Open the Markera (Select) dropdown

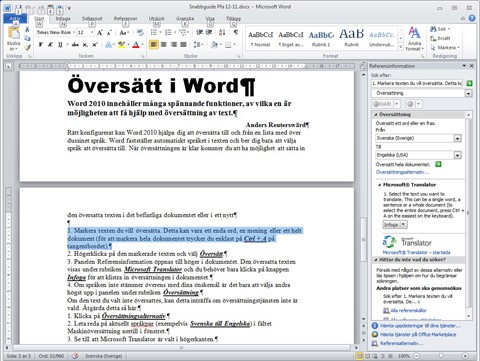(445, 48)
